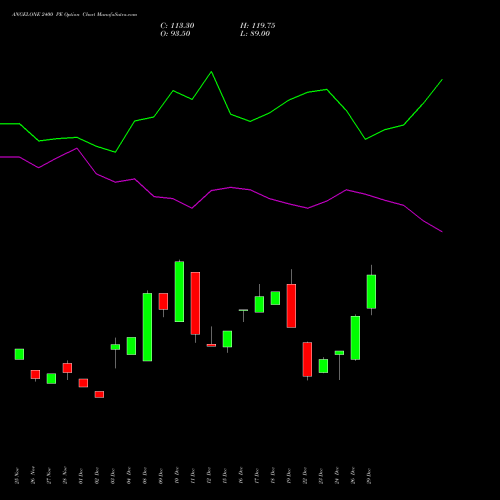Click the small red candle for 02 Dec
The width and height of the screenshot is (500, 500).
click(x=99, y=394)
